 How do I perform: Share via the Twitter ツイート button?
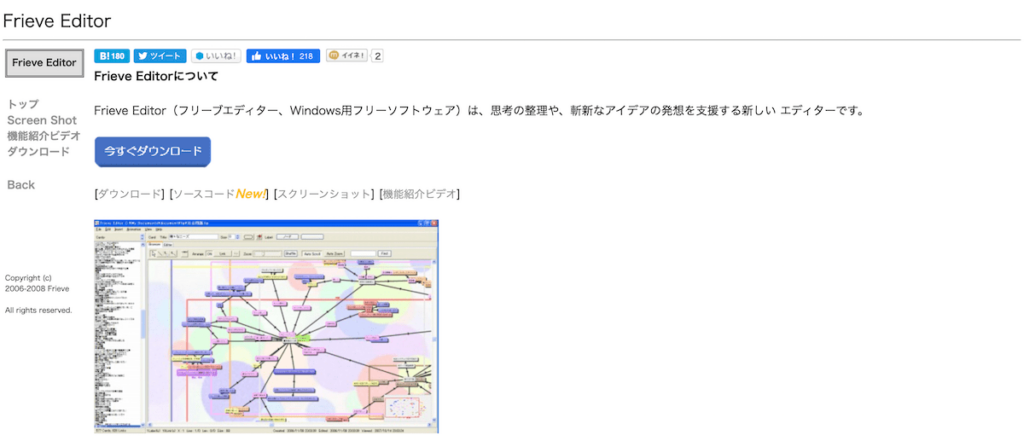[x=160, y=56]
